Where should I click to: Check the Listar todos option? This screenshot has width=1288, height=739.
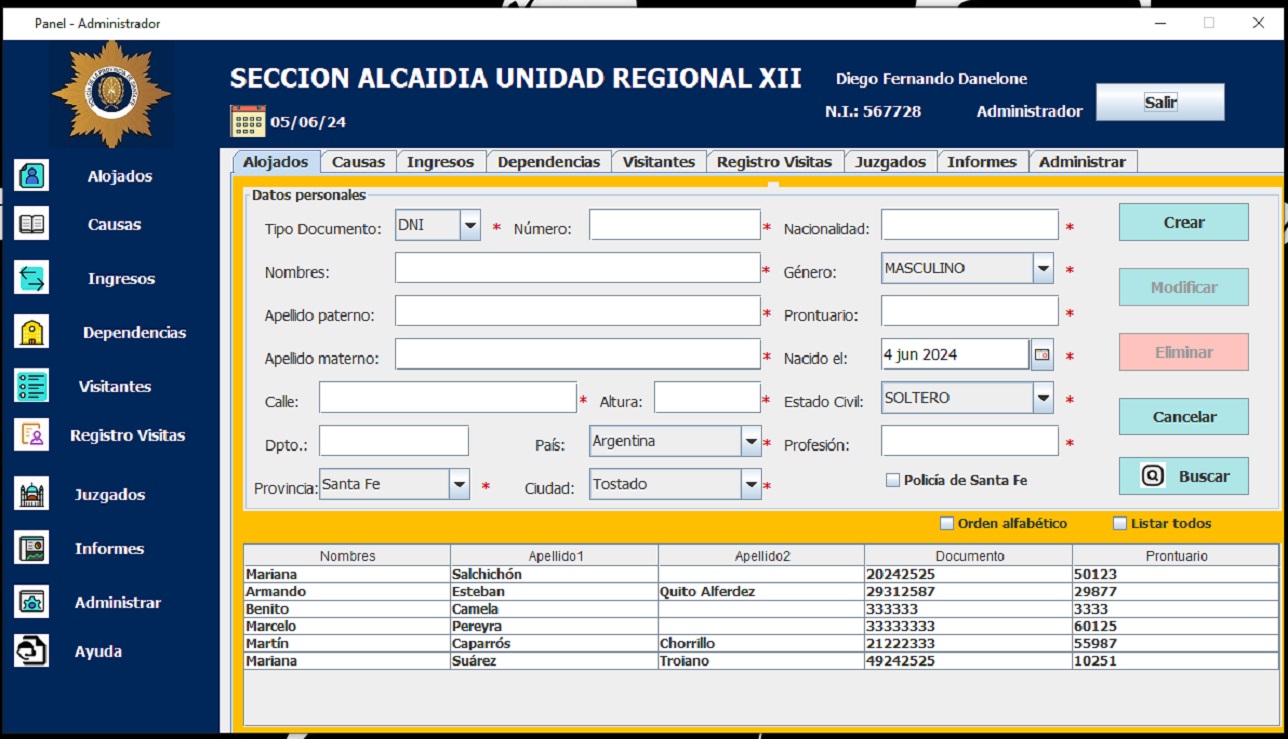tap(1120, 523)
